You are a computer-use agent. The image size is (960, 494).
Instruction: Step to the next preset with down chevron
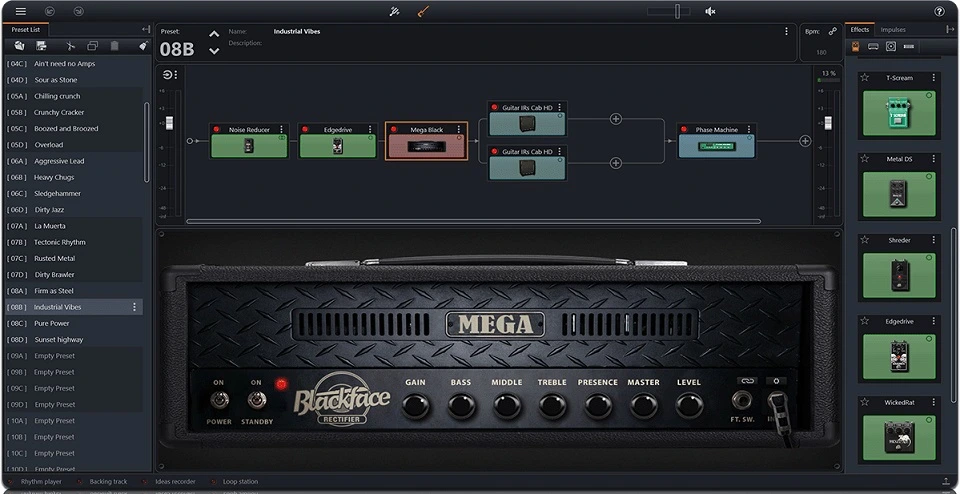point(214,51)
